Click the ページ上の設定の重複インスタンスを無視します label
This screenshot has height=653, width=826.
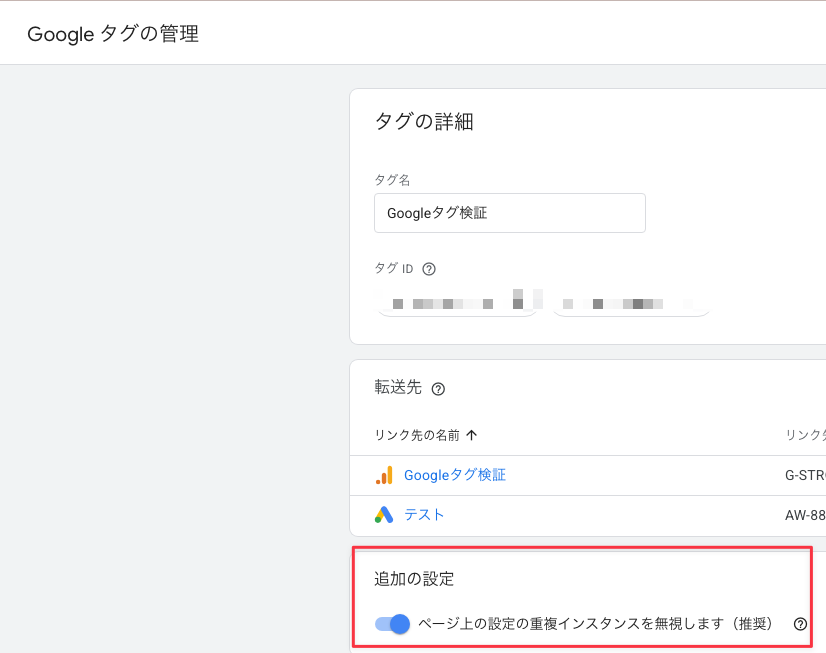[595, 624]
